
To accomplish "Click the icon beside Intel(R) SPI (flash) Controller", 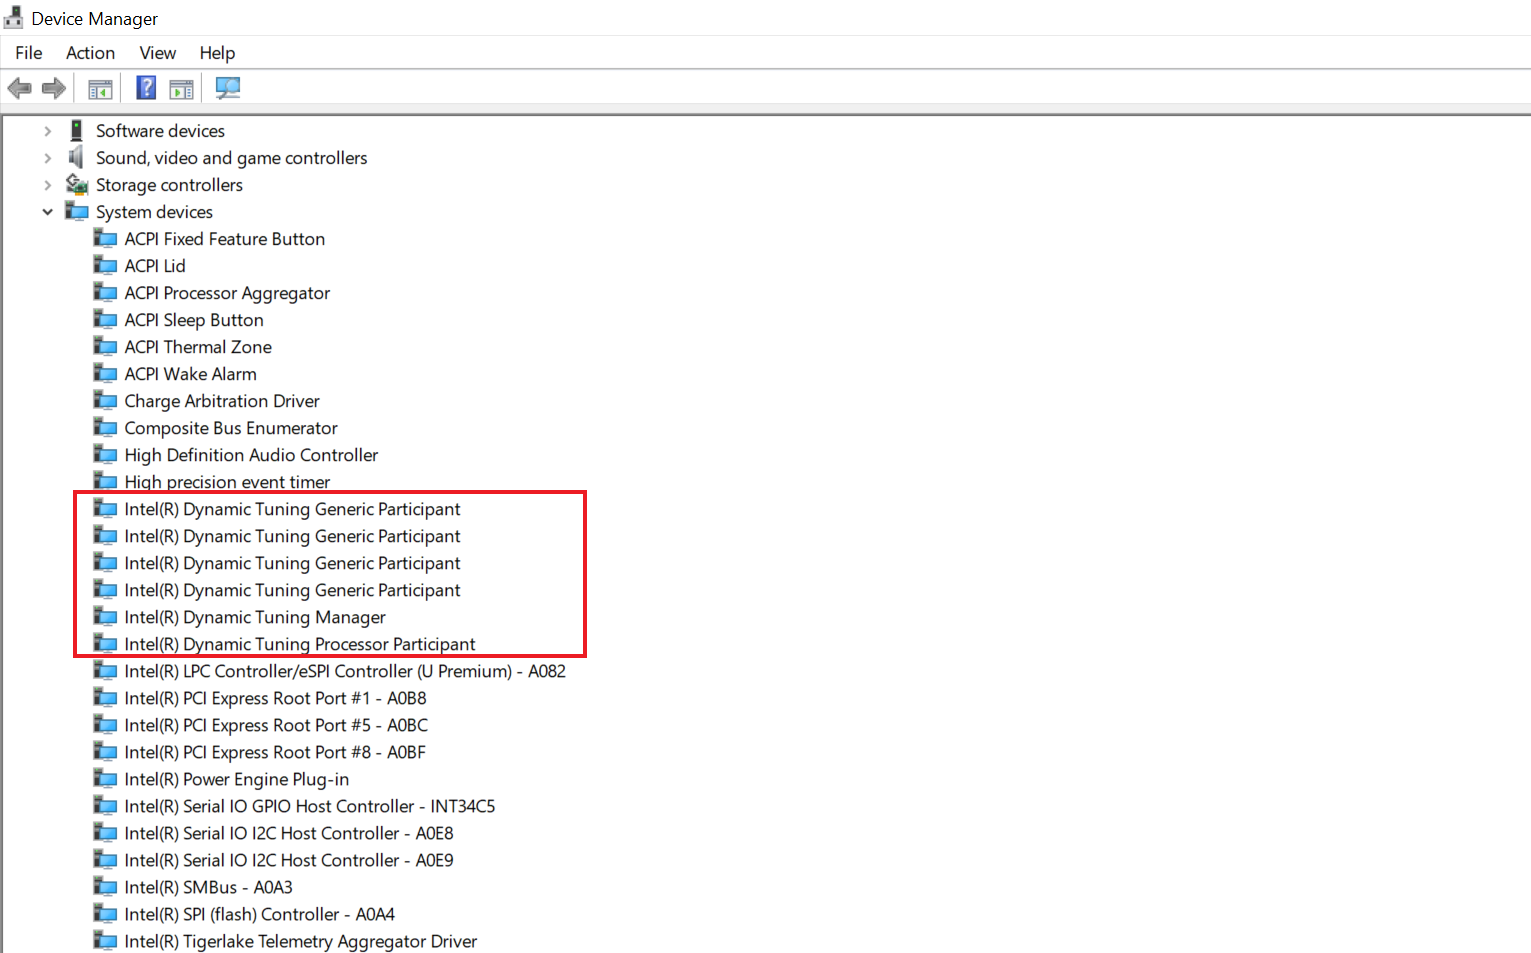I will click(x=105, y=913).
